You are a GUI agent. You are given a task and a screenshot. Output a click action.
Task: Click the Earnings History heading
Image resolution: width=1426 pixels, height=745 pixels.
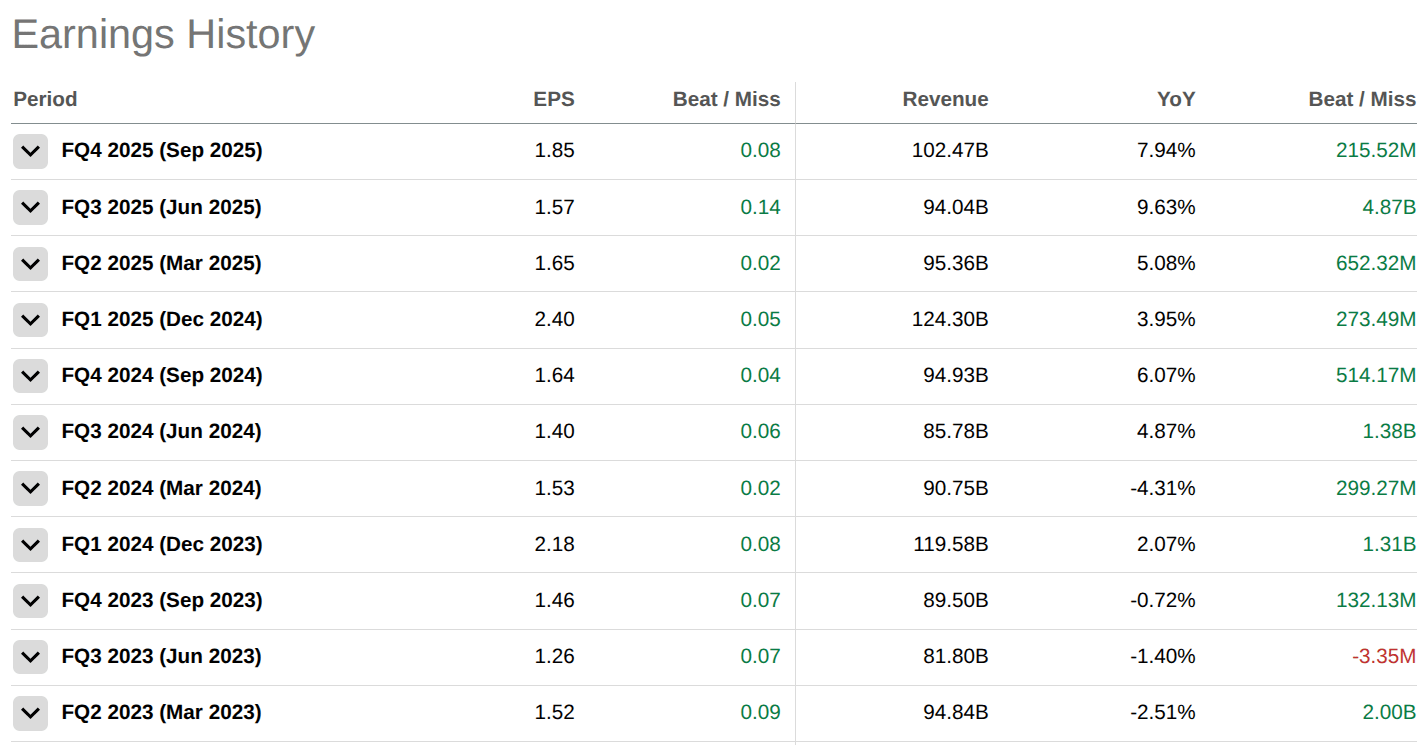[162, 35]
